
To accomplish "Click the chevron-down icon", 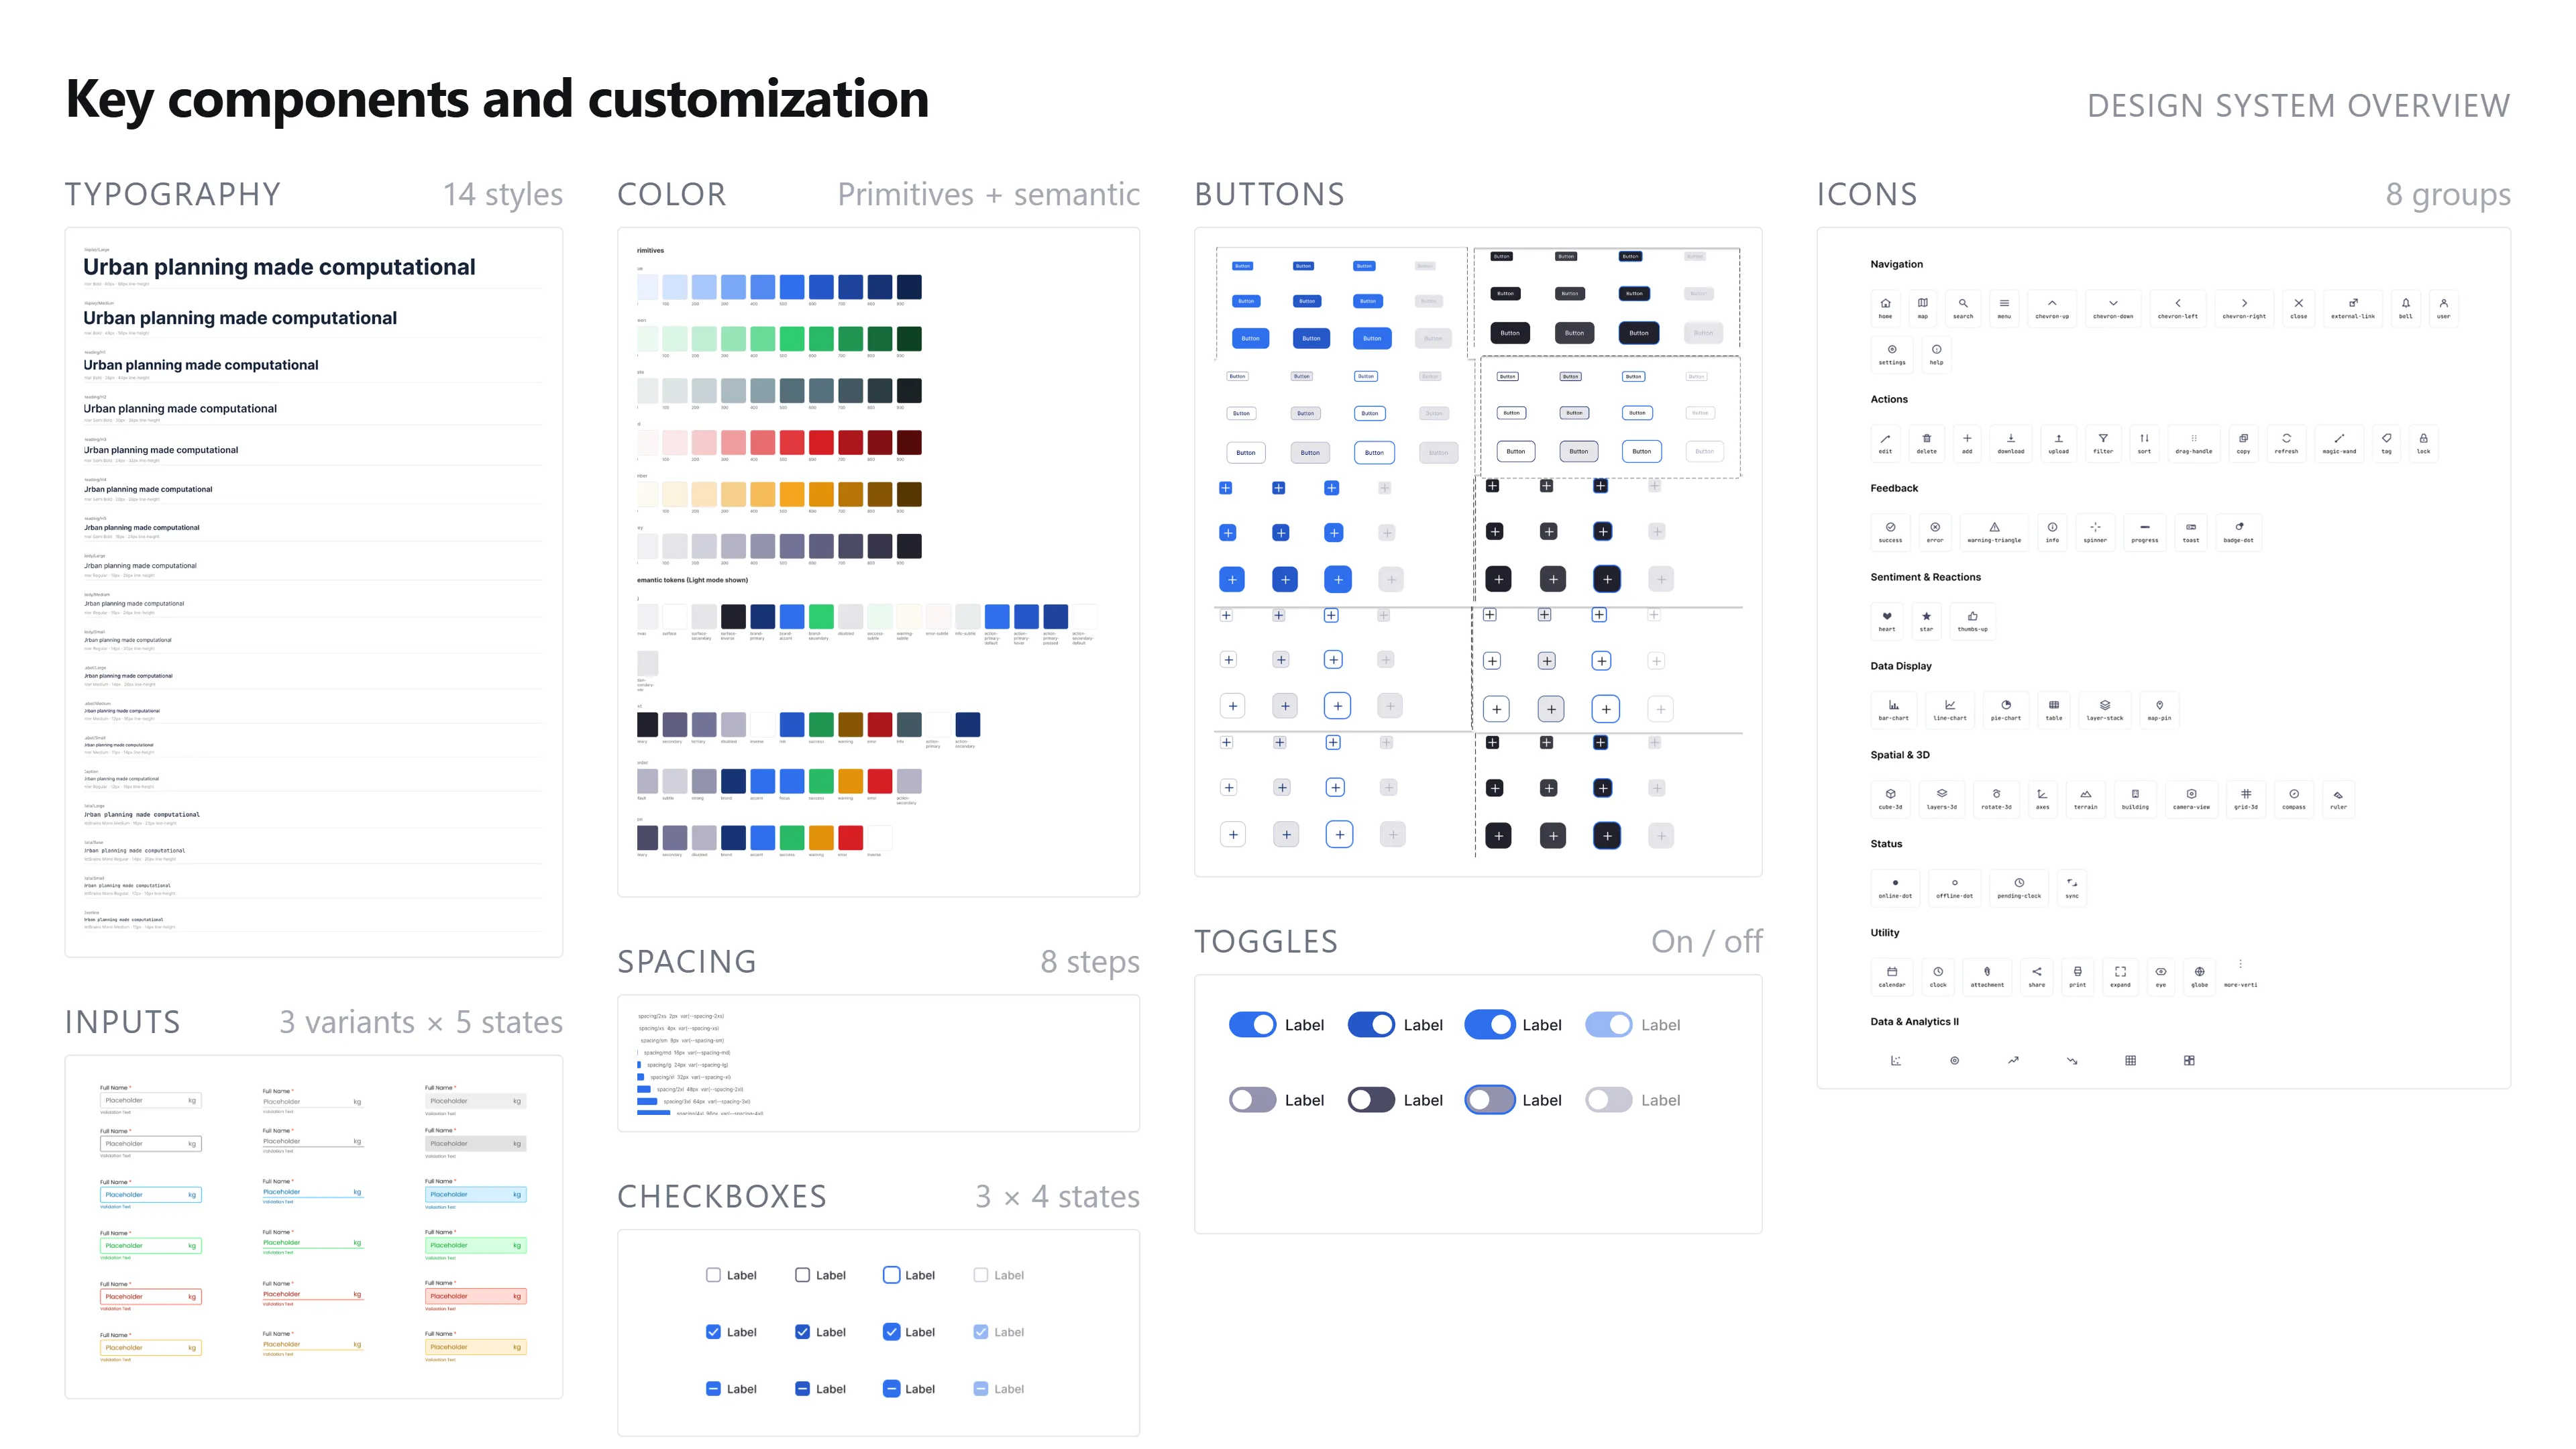I will 2113,307.
